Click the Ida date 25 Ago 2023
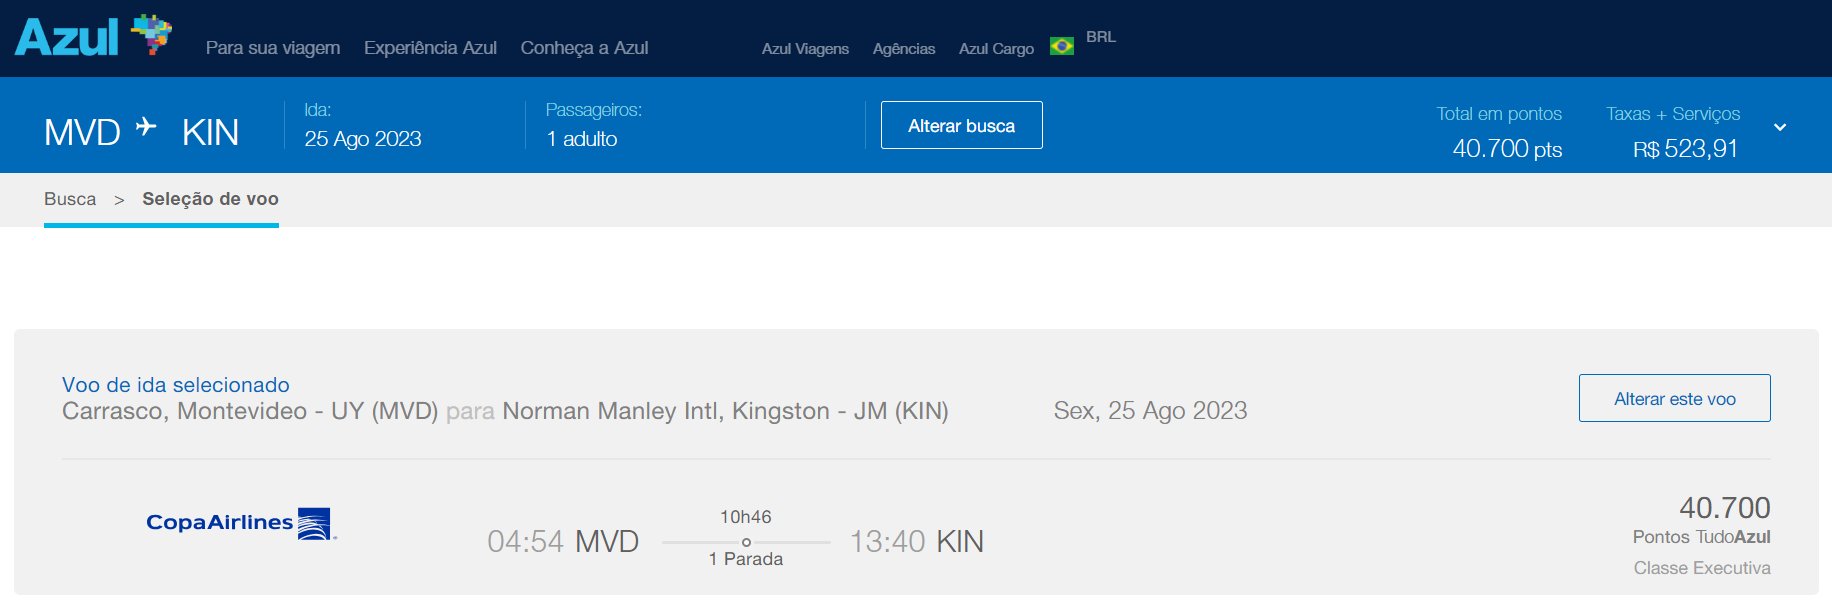This screenshot has width=1832, height=607. point(363,139)
